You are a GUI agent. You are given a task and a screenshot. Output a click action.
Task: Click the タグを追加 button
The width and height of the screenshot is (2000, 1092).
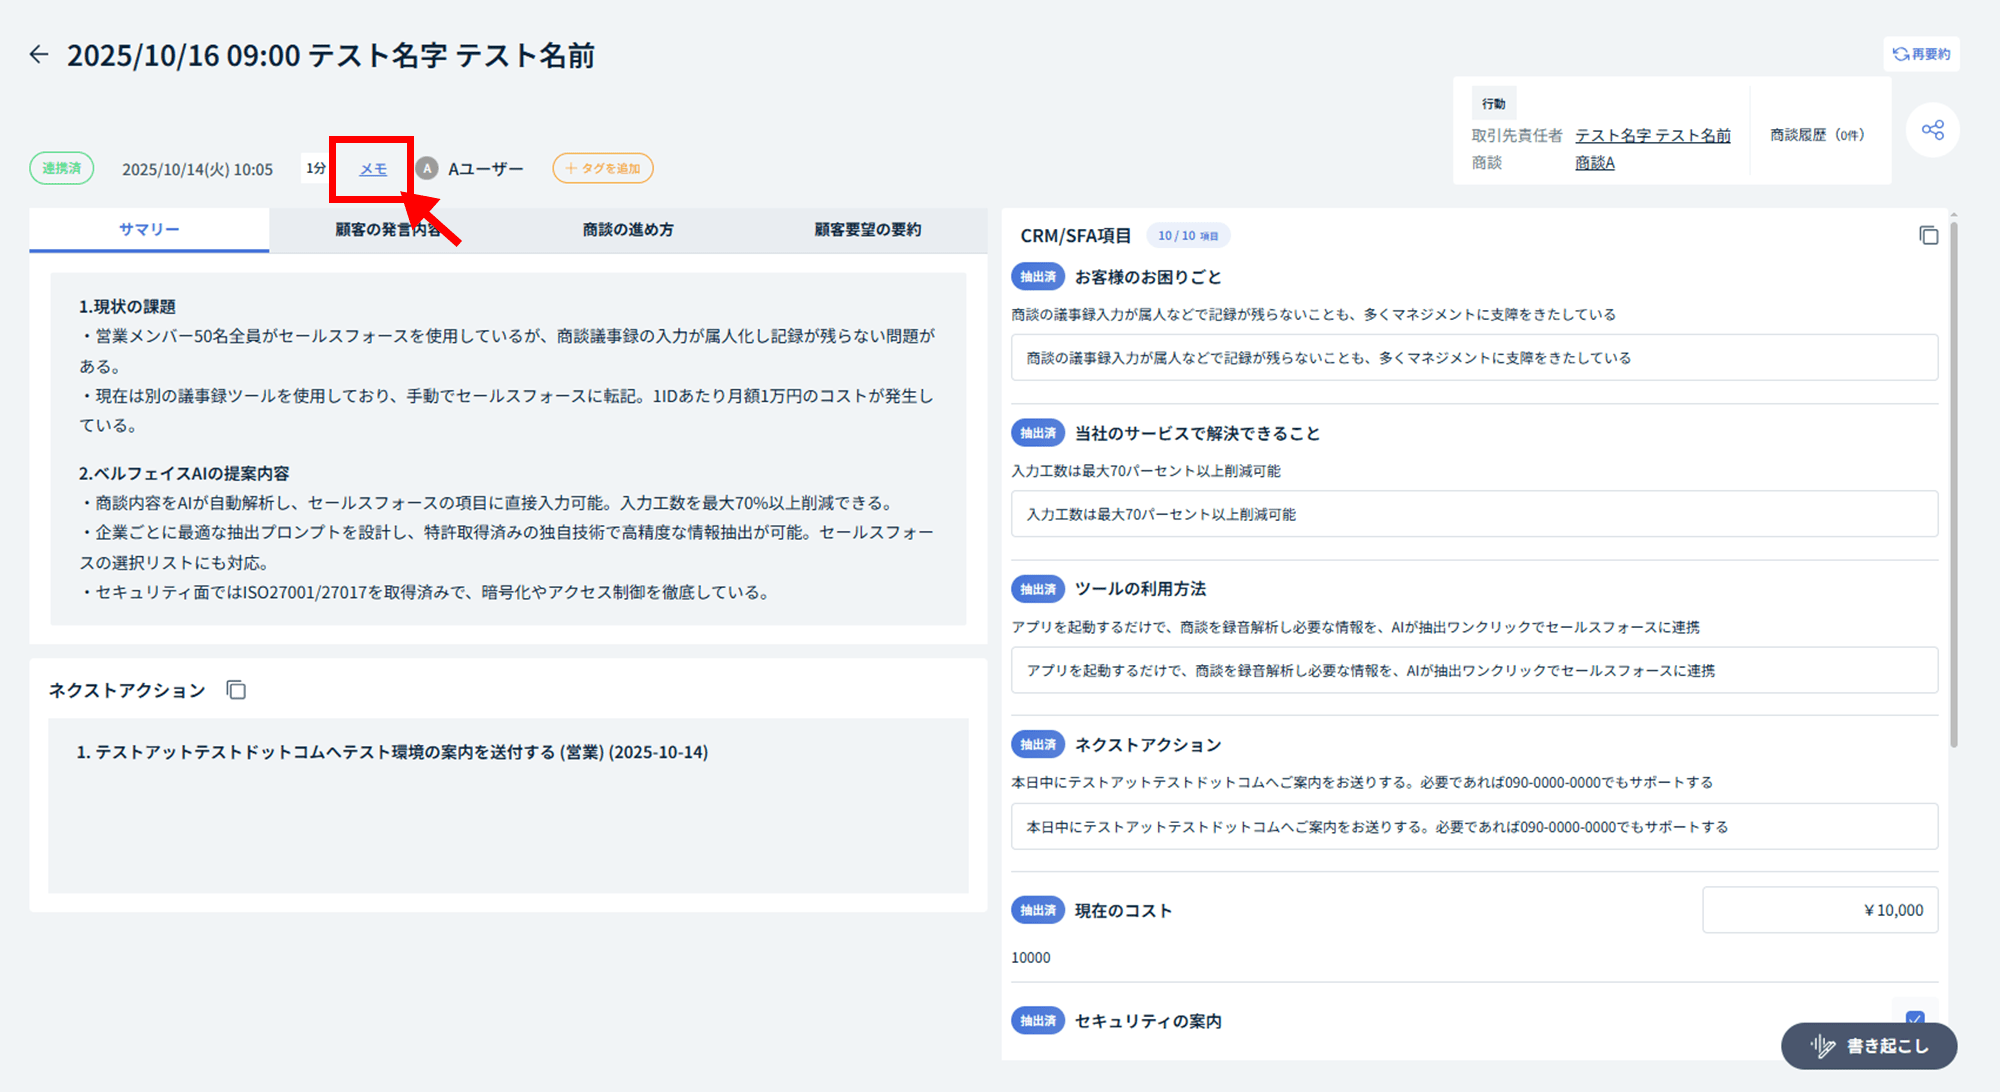(603, 169)
